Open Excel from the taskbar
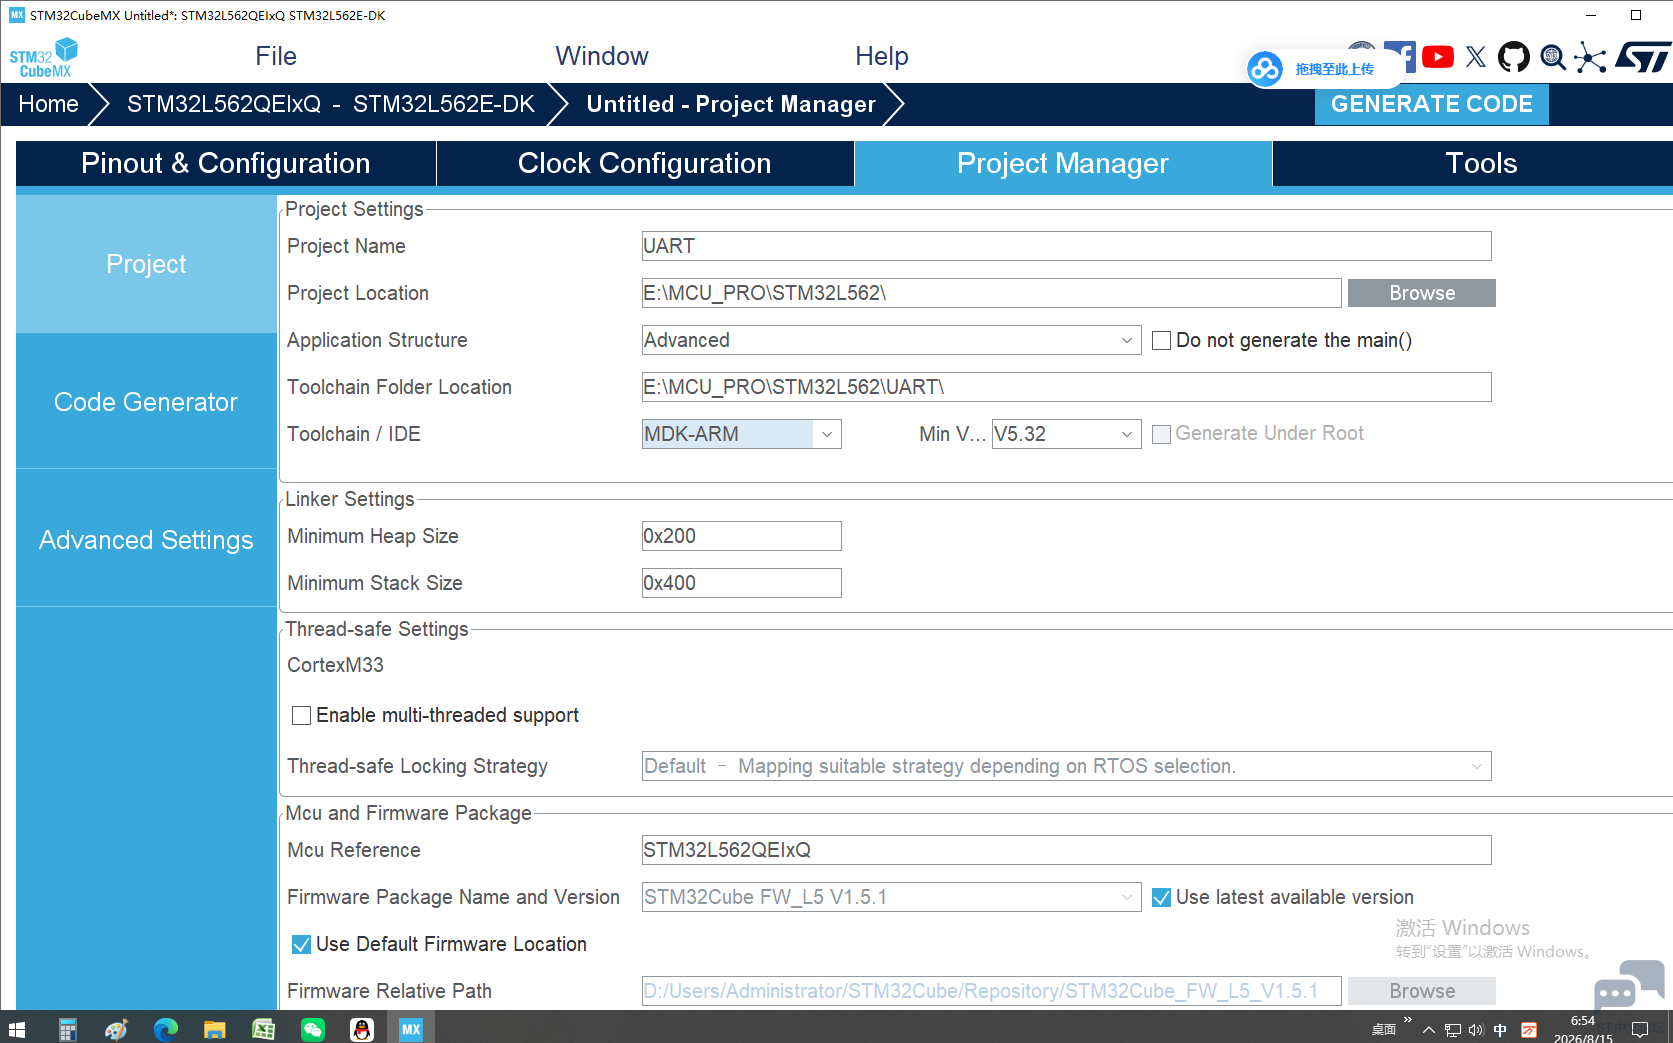 (263, 1029)
